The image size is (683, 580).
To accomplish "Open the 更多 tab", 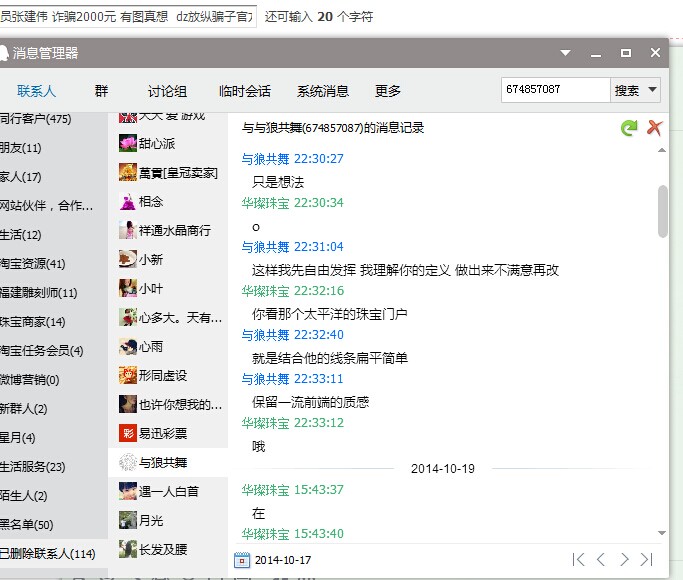I will click(x=388, y=91).
